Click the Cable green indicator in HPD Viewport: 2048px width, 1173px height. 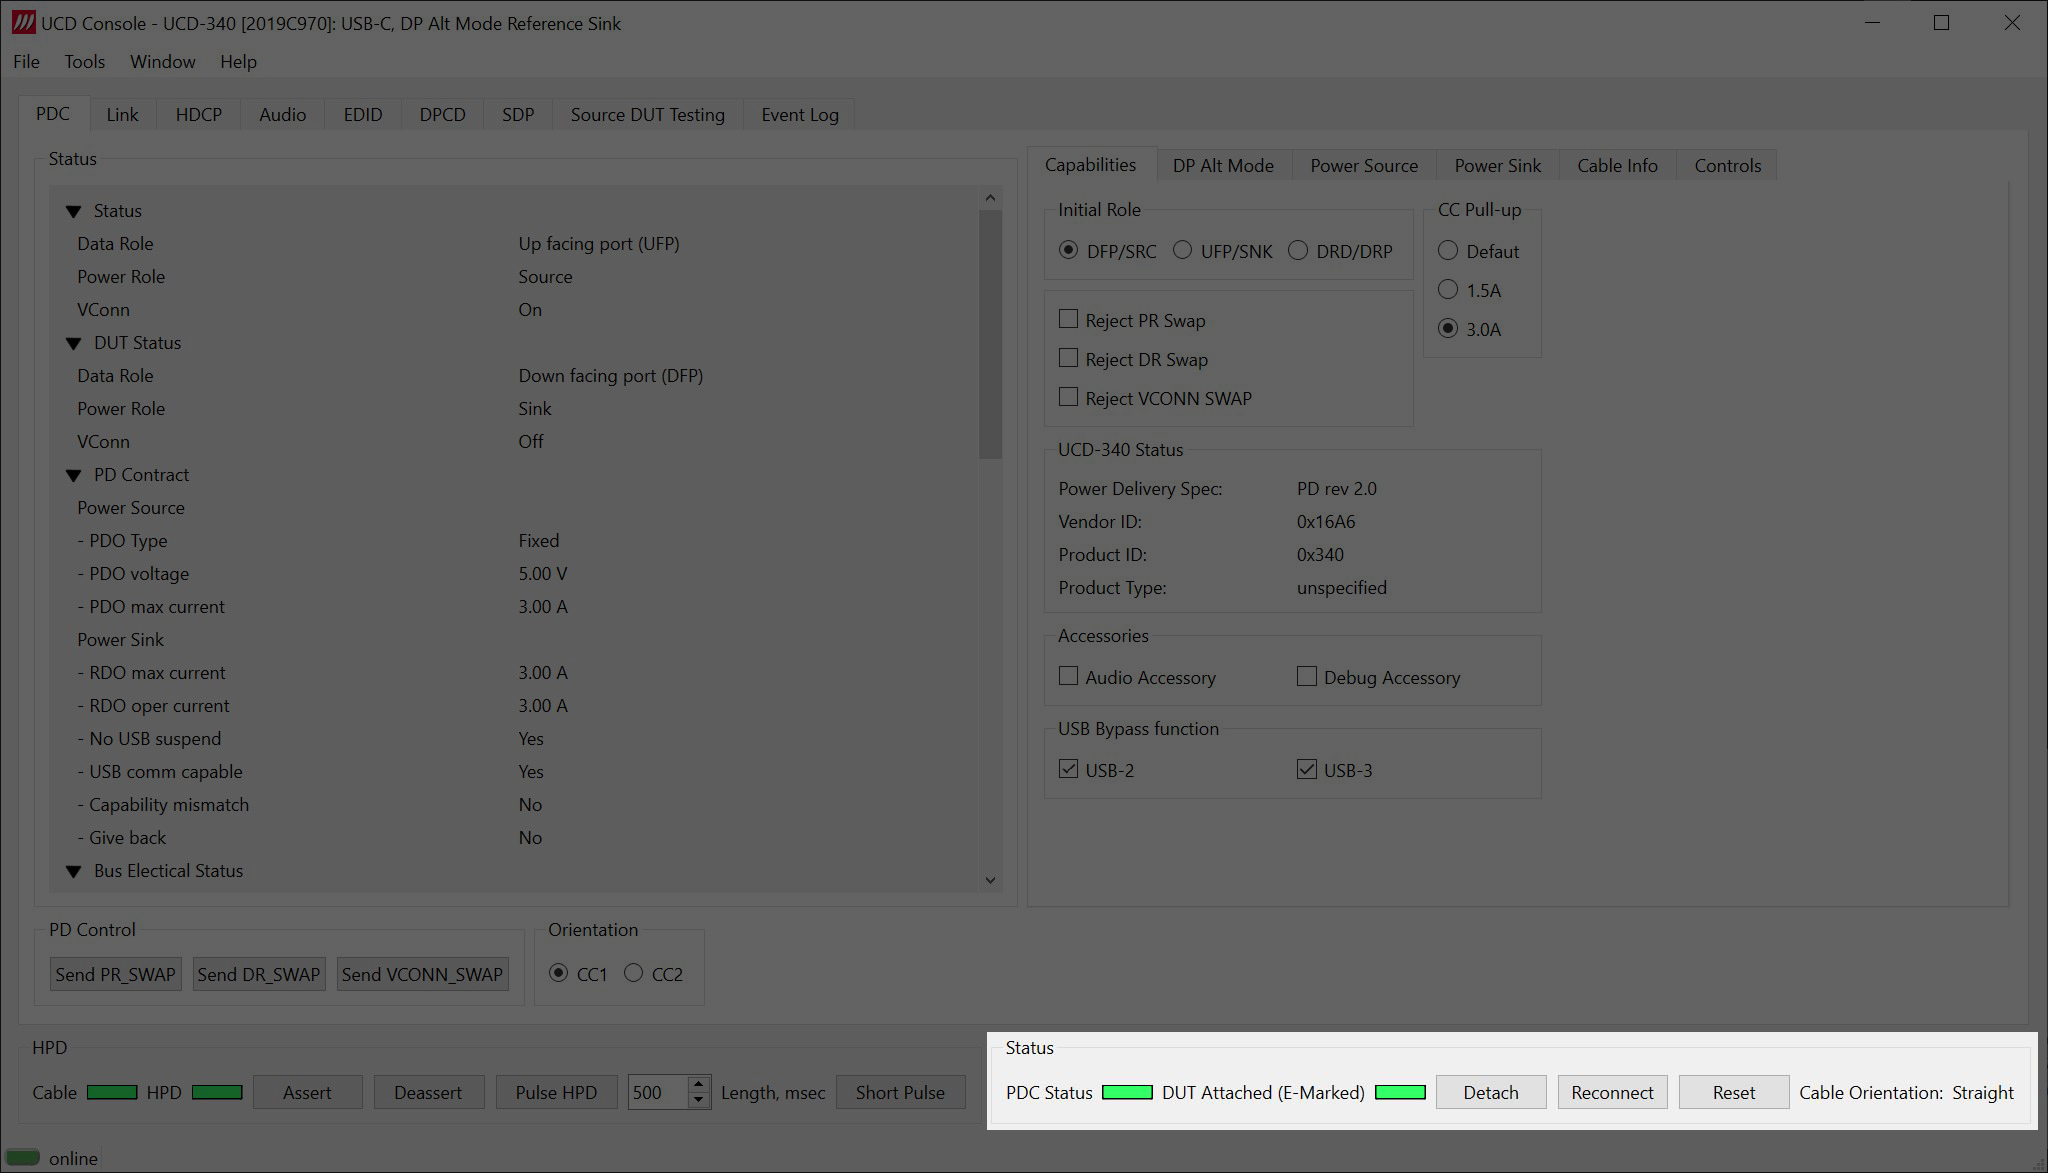(112, 1092)
